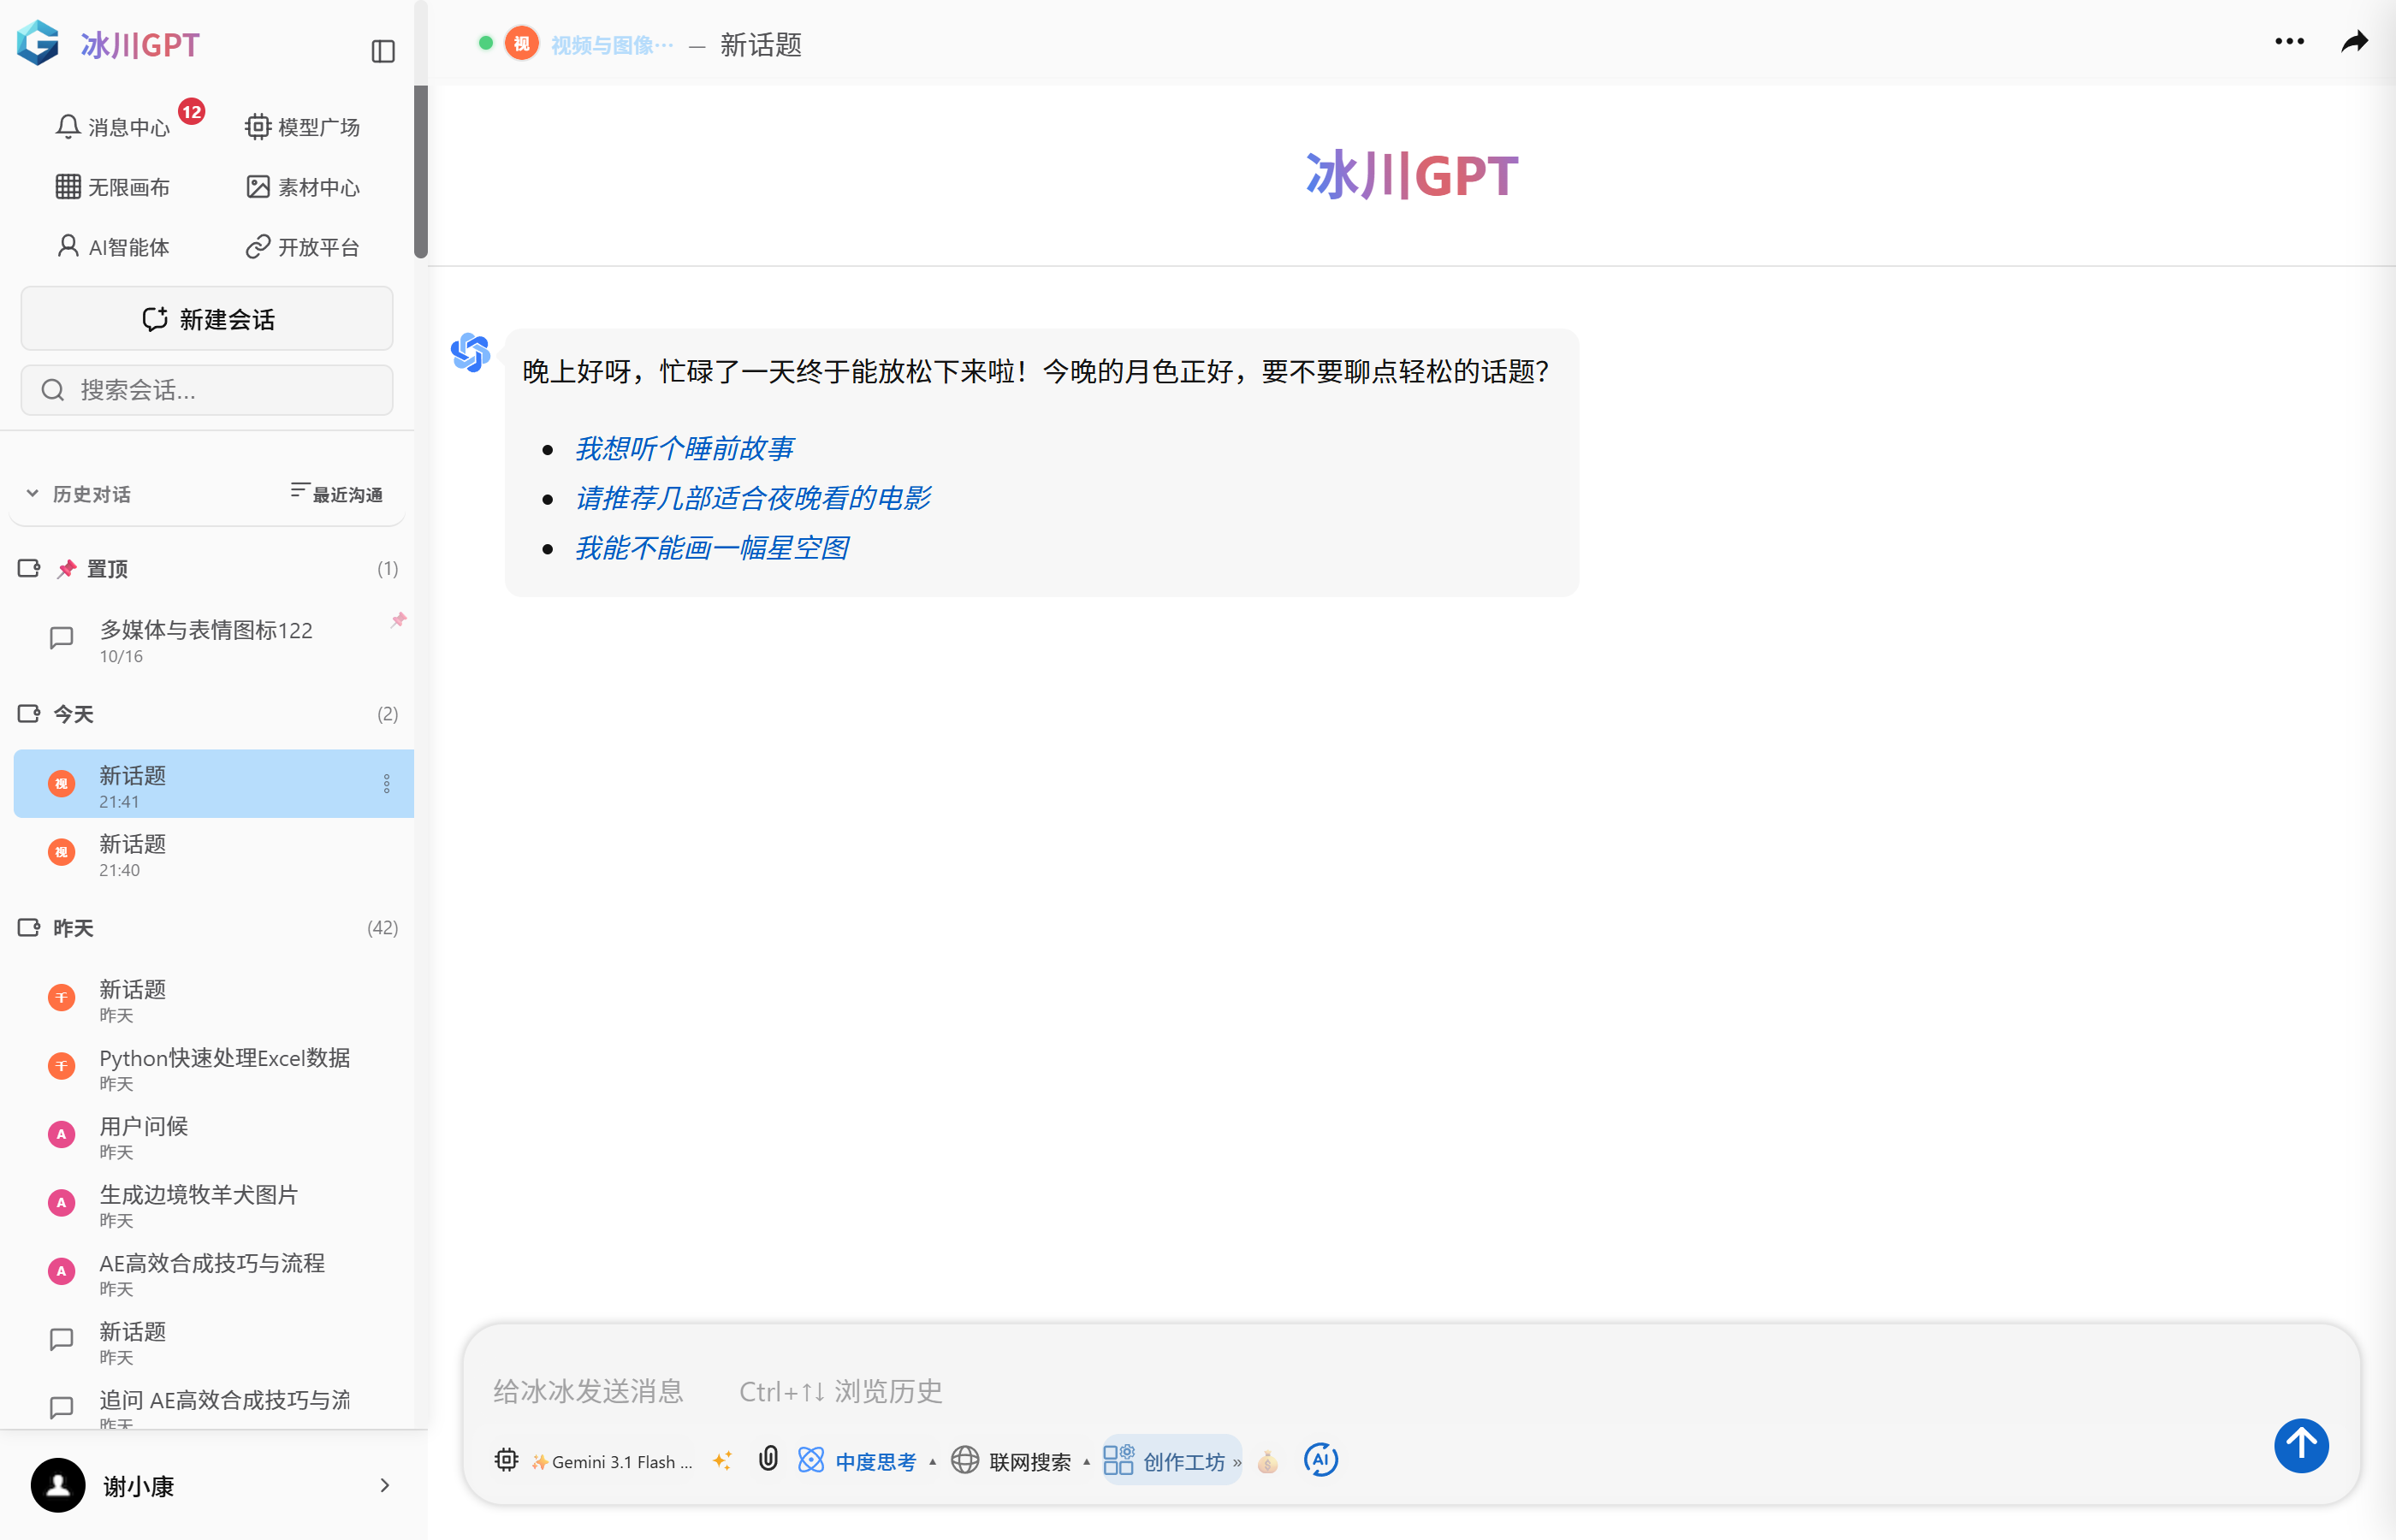This screenshot has width=2396, height=1540.
Task: Open the 无限画布 canvas panel
Action: click(x=112, y=187)
